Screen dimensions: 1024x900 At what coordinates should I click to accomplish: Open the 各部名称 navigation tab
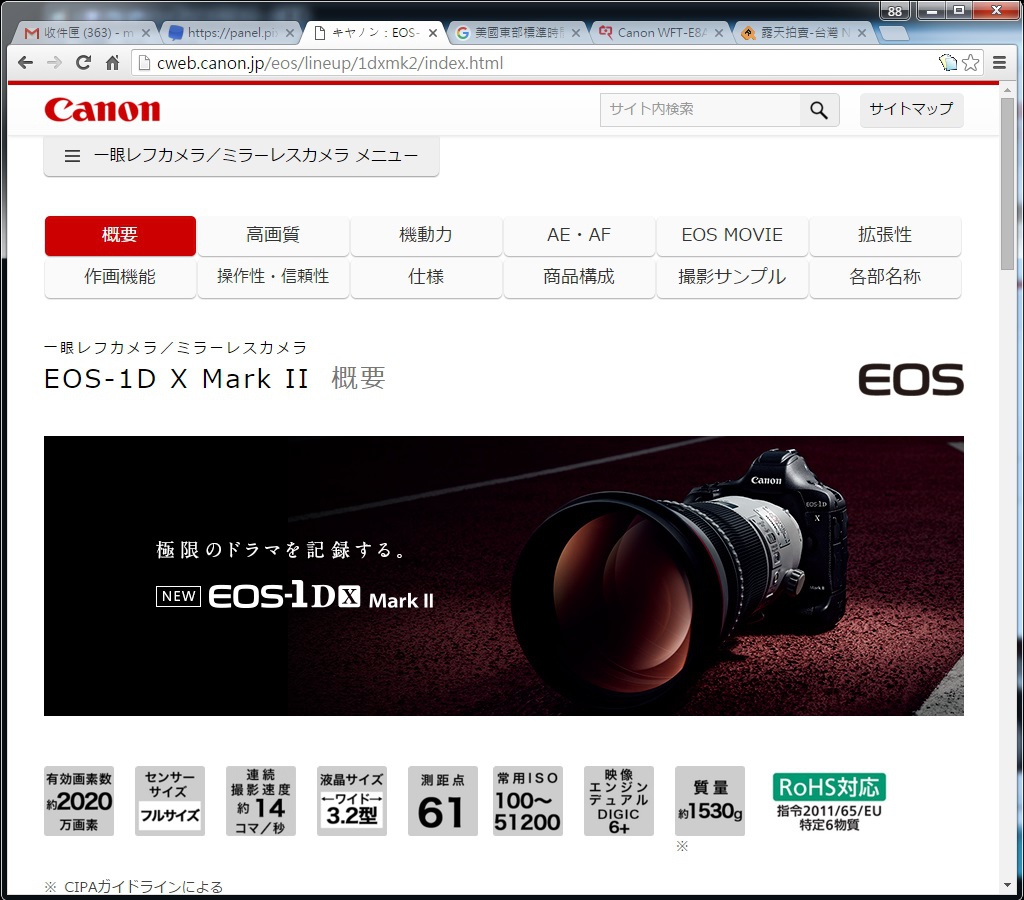[x=885, y=278]
